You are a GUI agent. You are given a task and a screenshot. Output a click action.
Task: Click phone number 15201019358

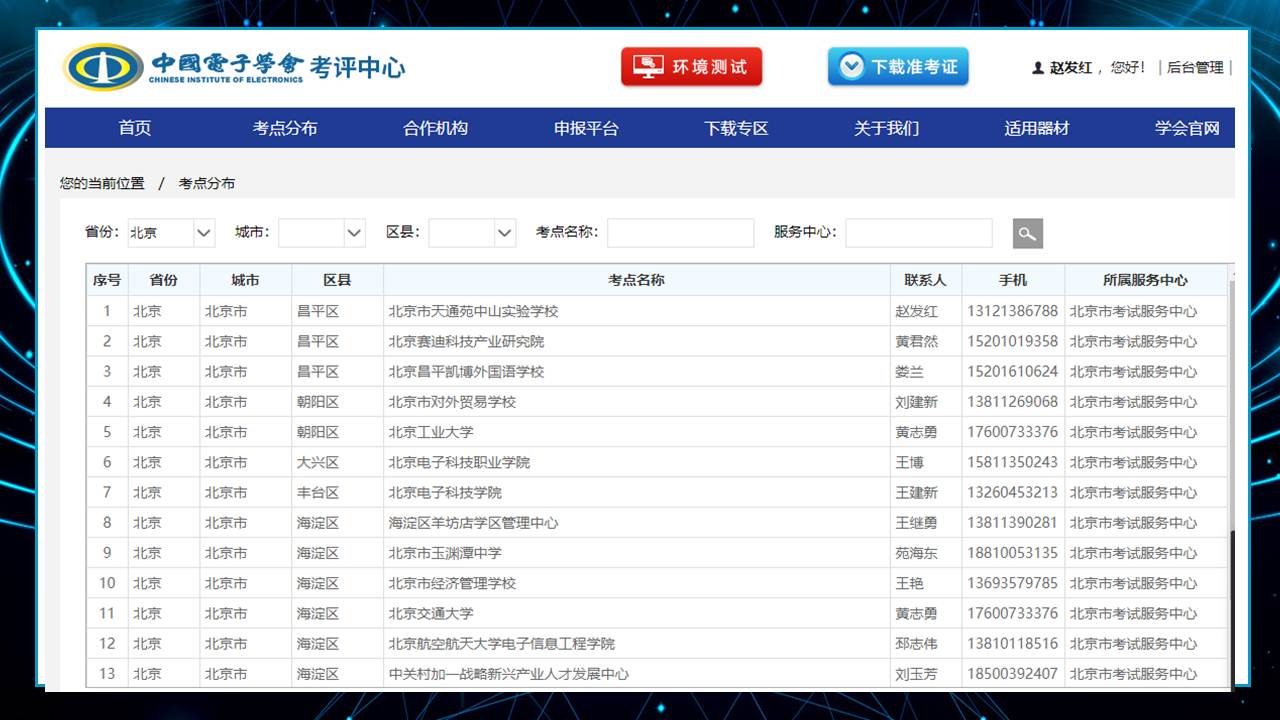pyautogui.click(x=1012, y=341)
